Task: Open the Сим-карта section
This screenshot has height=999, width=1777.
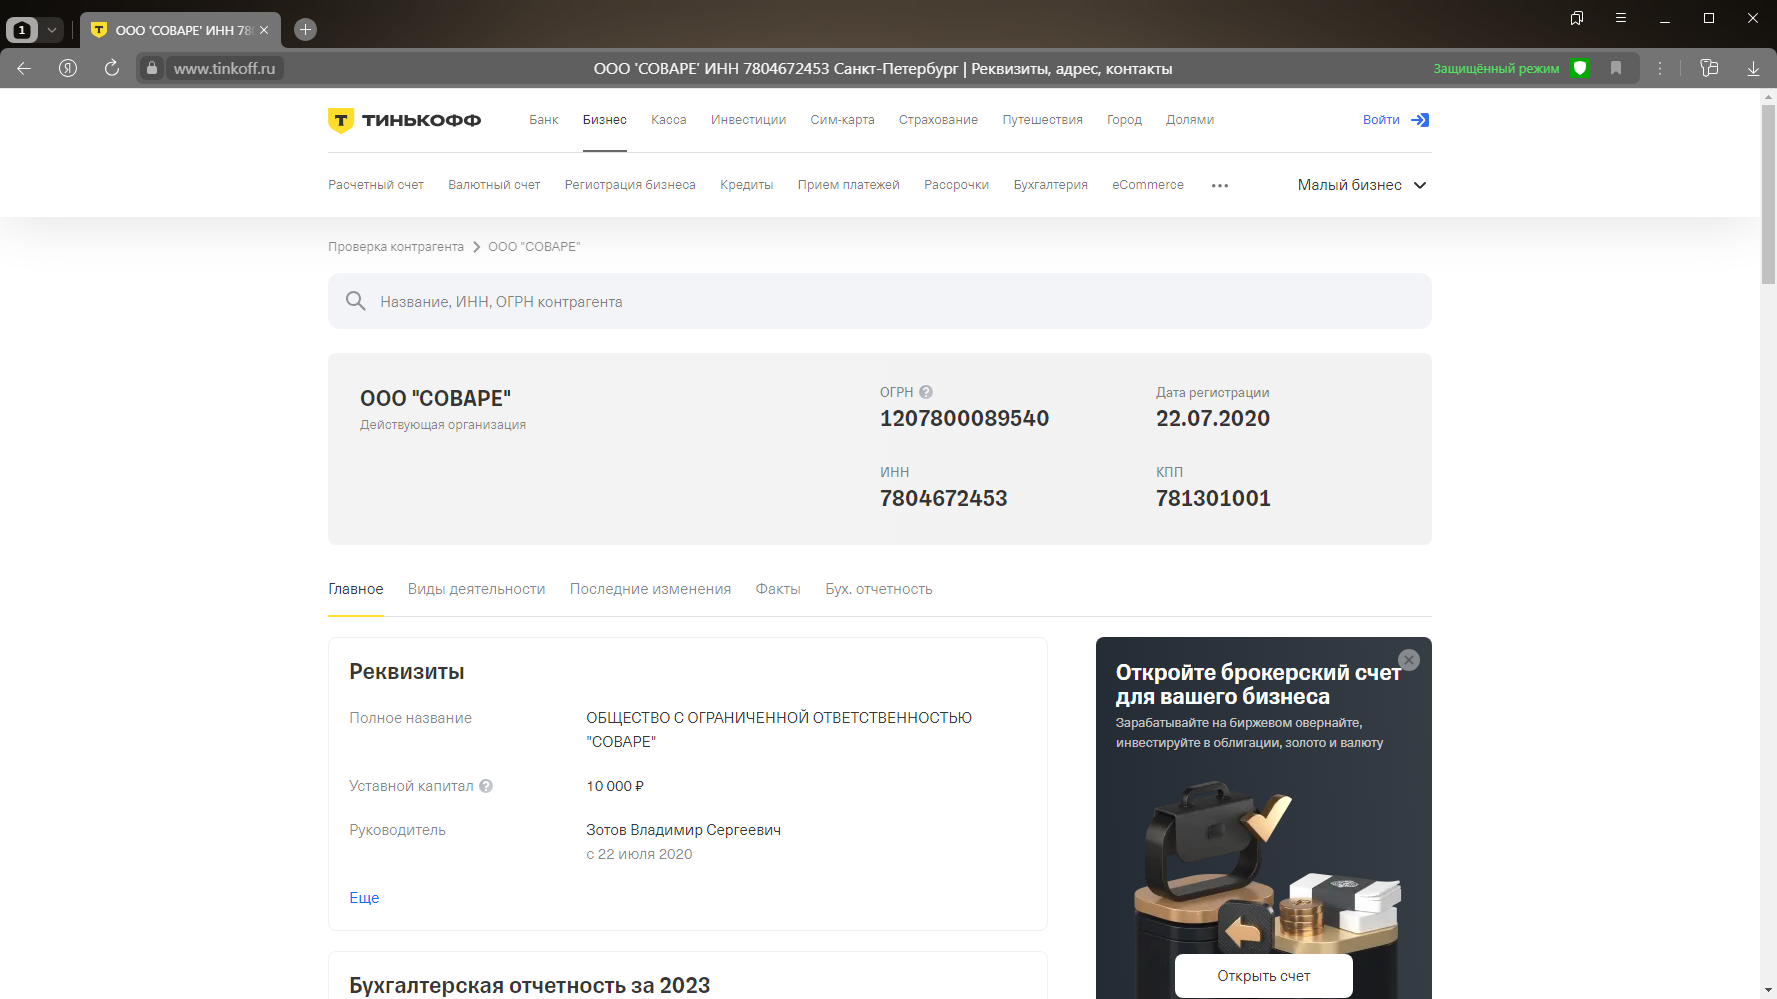Action: coord(842,120)
